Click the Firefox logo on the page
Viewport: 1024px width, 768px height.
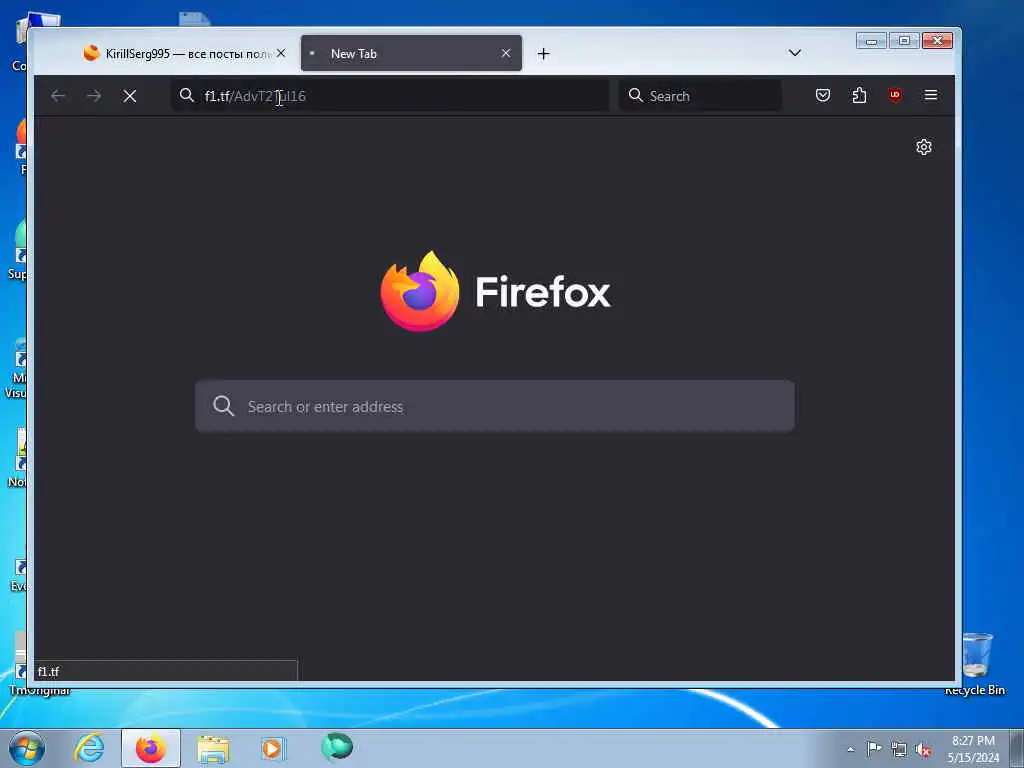pos(420,291)
